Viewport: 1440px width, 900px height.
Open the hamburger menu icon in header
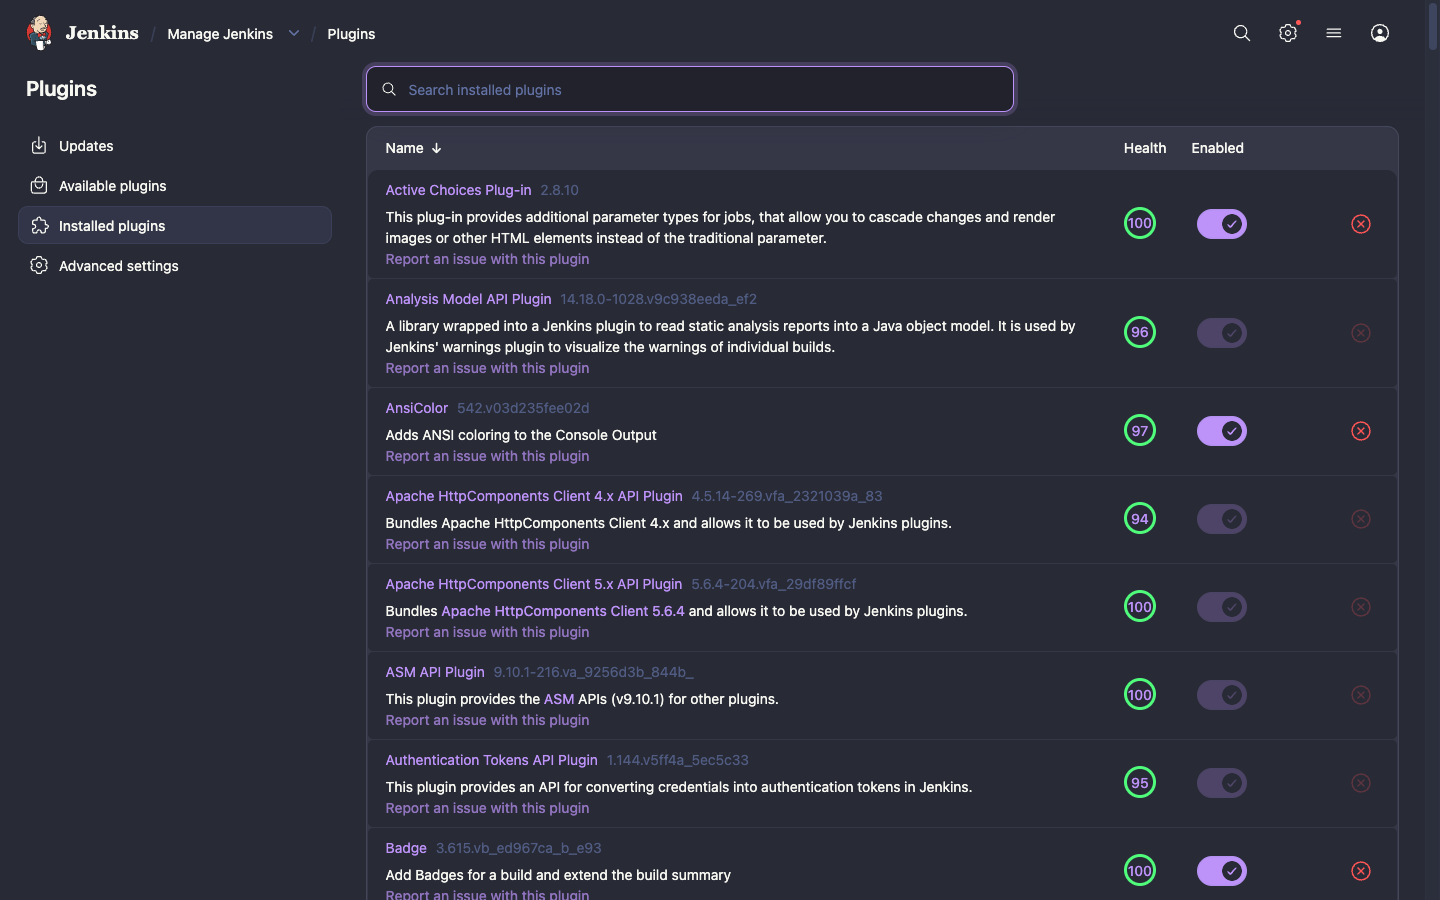coord(1334,33)
